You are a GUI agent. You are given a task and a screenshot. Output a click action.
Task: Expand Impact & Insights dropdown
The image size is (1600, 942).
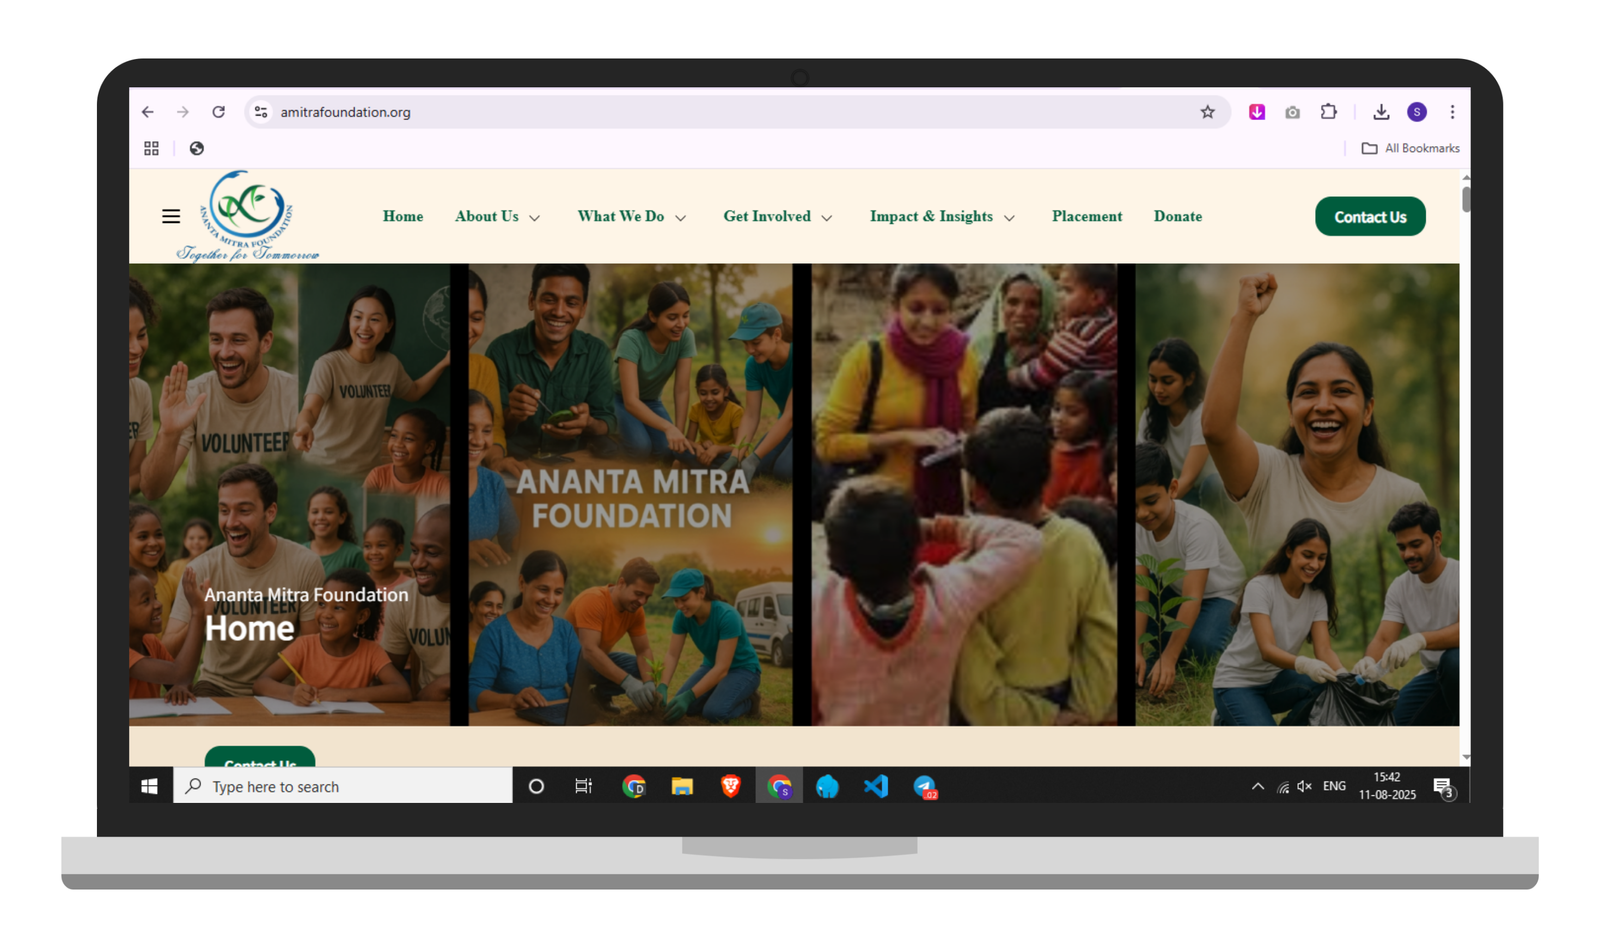(x=941, y=217)
